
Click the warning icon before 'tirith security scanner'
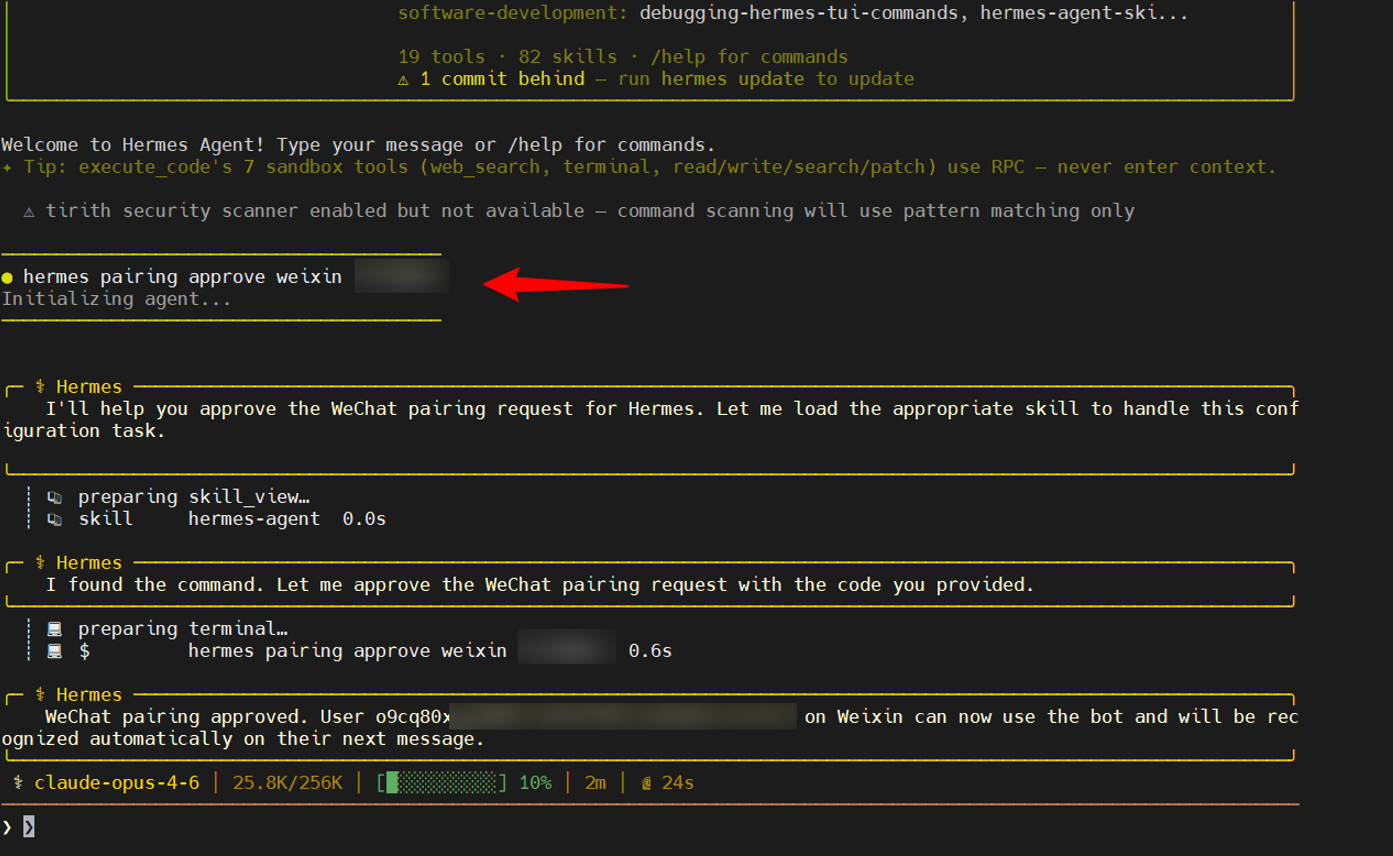click(x=29, y=211)
